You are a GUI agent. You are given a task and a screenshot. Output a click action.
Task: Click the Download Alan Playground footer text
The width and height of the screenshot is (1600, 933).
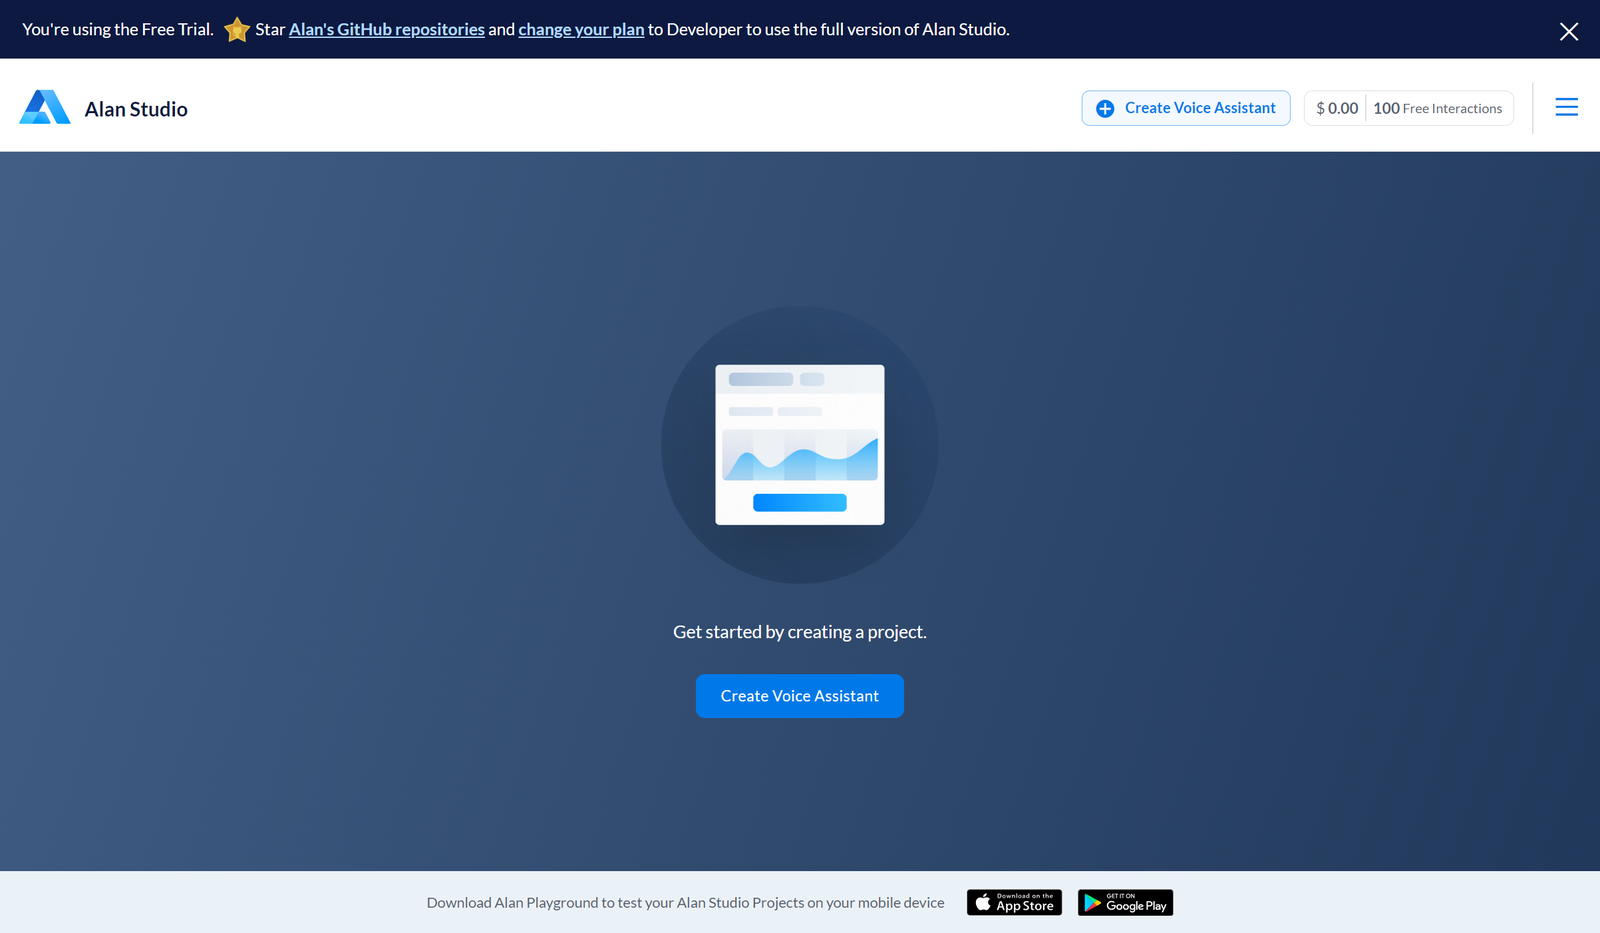(x=685, y=903)
